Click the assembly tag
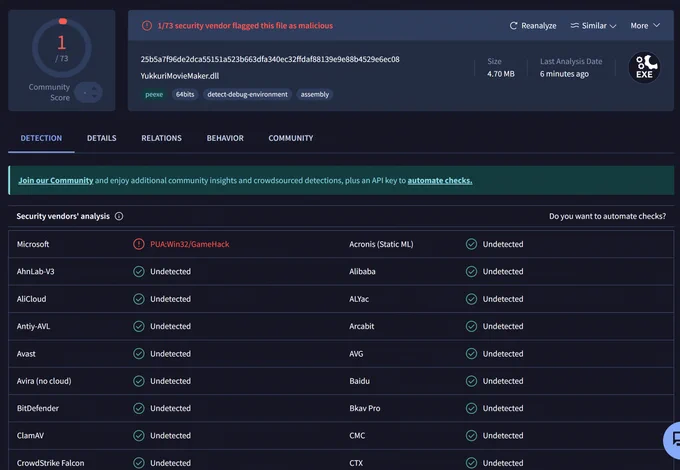This screenshot has height=470, width=680. 315,94
